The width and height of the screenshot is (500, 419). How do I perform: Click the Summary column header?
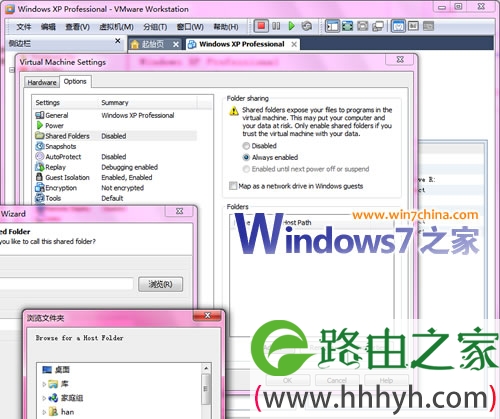(115, 103)
